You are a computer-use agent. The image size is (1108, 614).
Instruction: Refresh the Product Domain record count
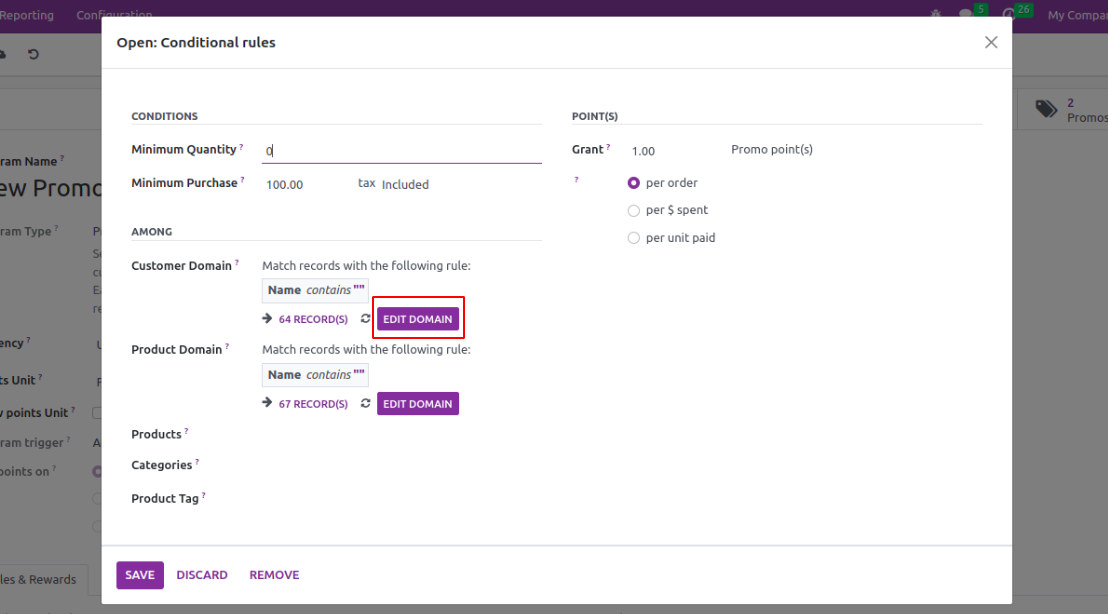pos(366,404)
